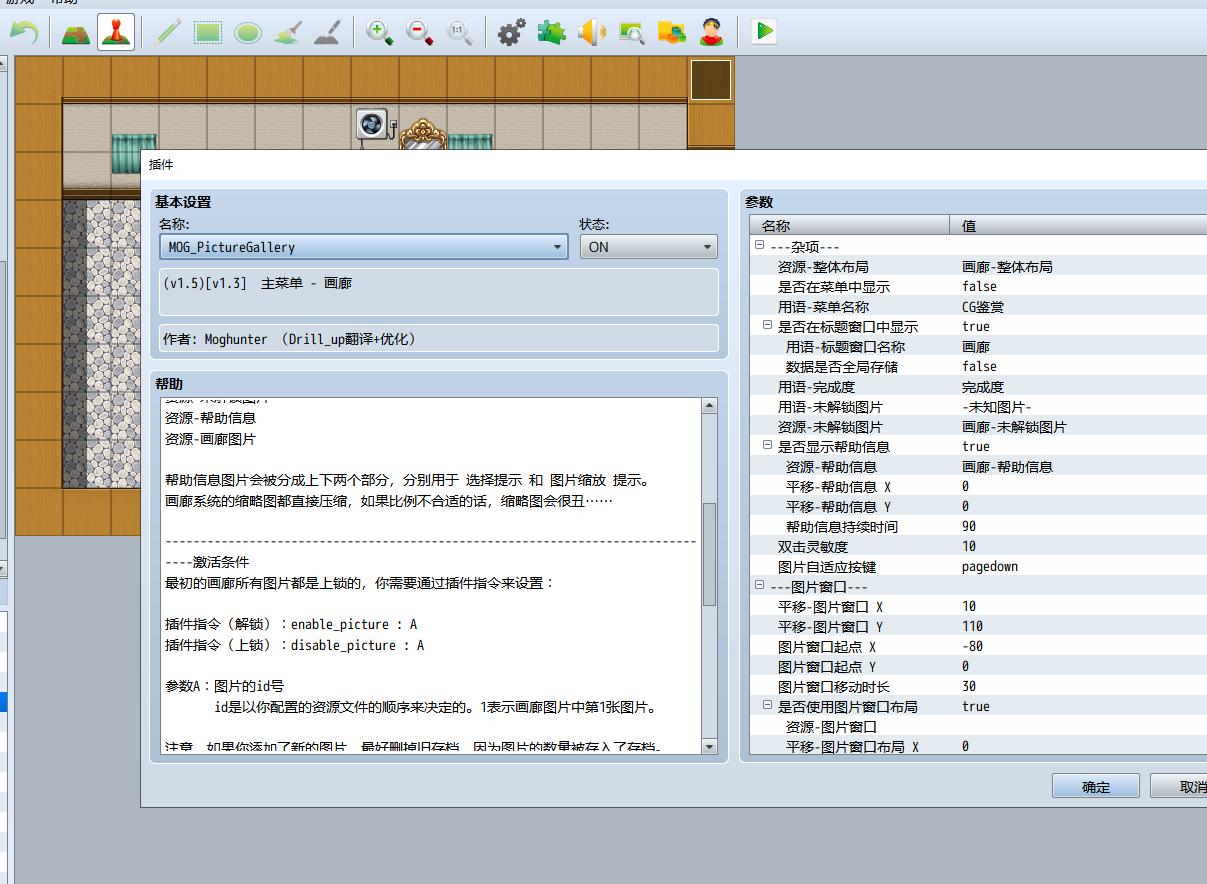The width and height of the screenshot is (1207, 884).
Task: Select the shadow pen tool
Action: point(328,32)
